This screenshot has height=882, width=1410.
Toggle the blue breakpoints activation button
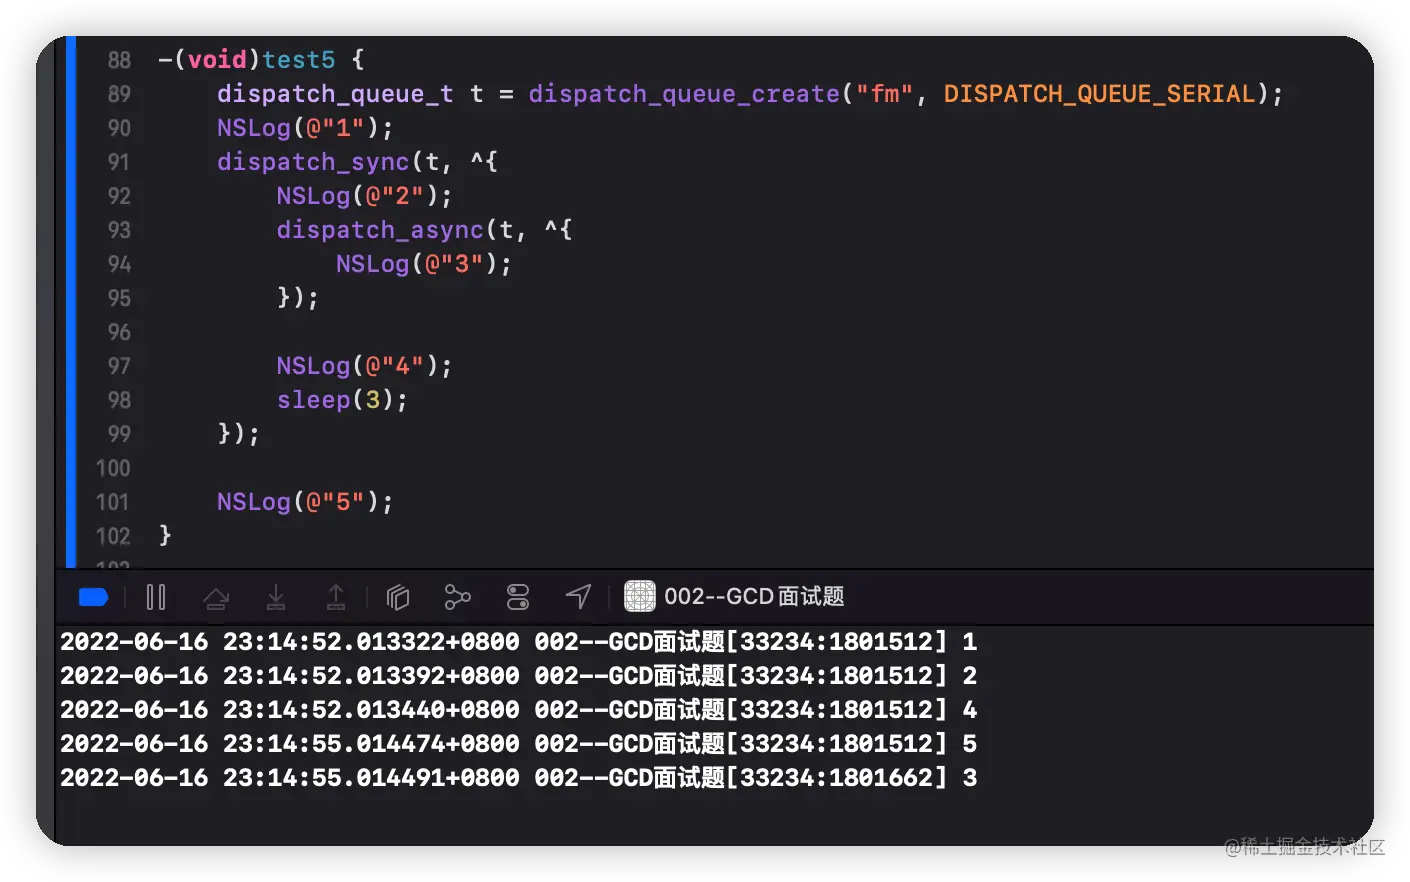click(x=93, y=597)
